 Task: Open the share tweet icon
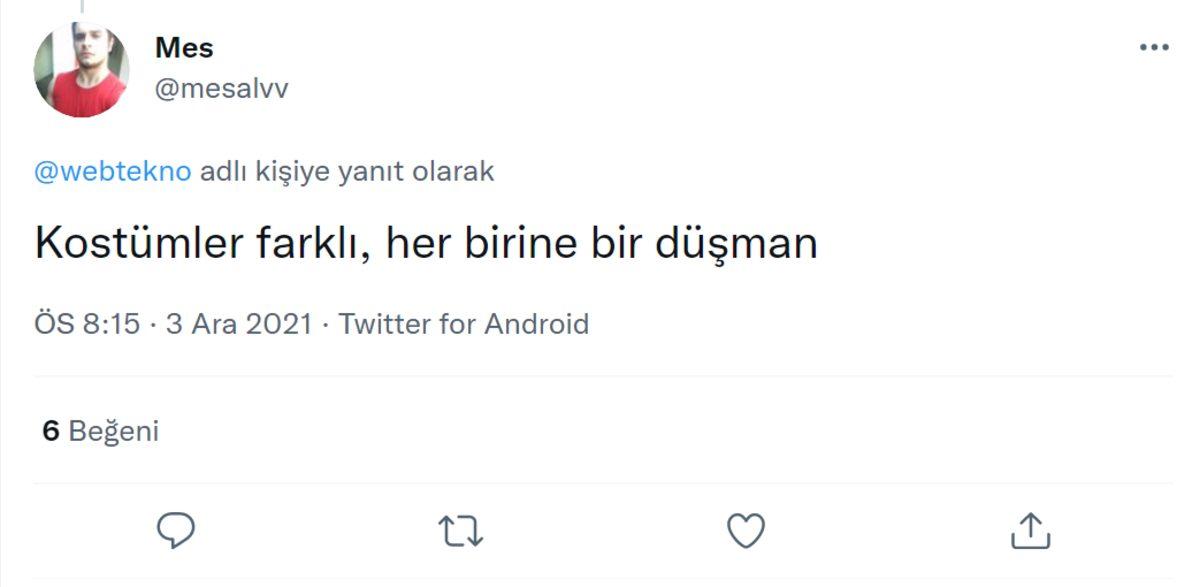click(1028, 531)
